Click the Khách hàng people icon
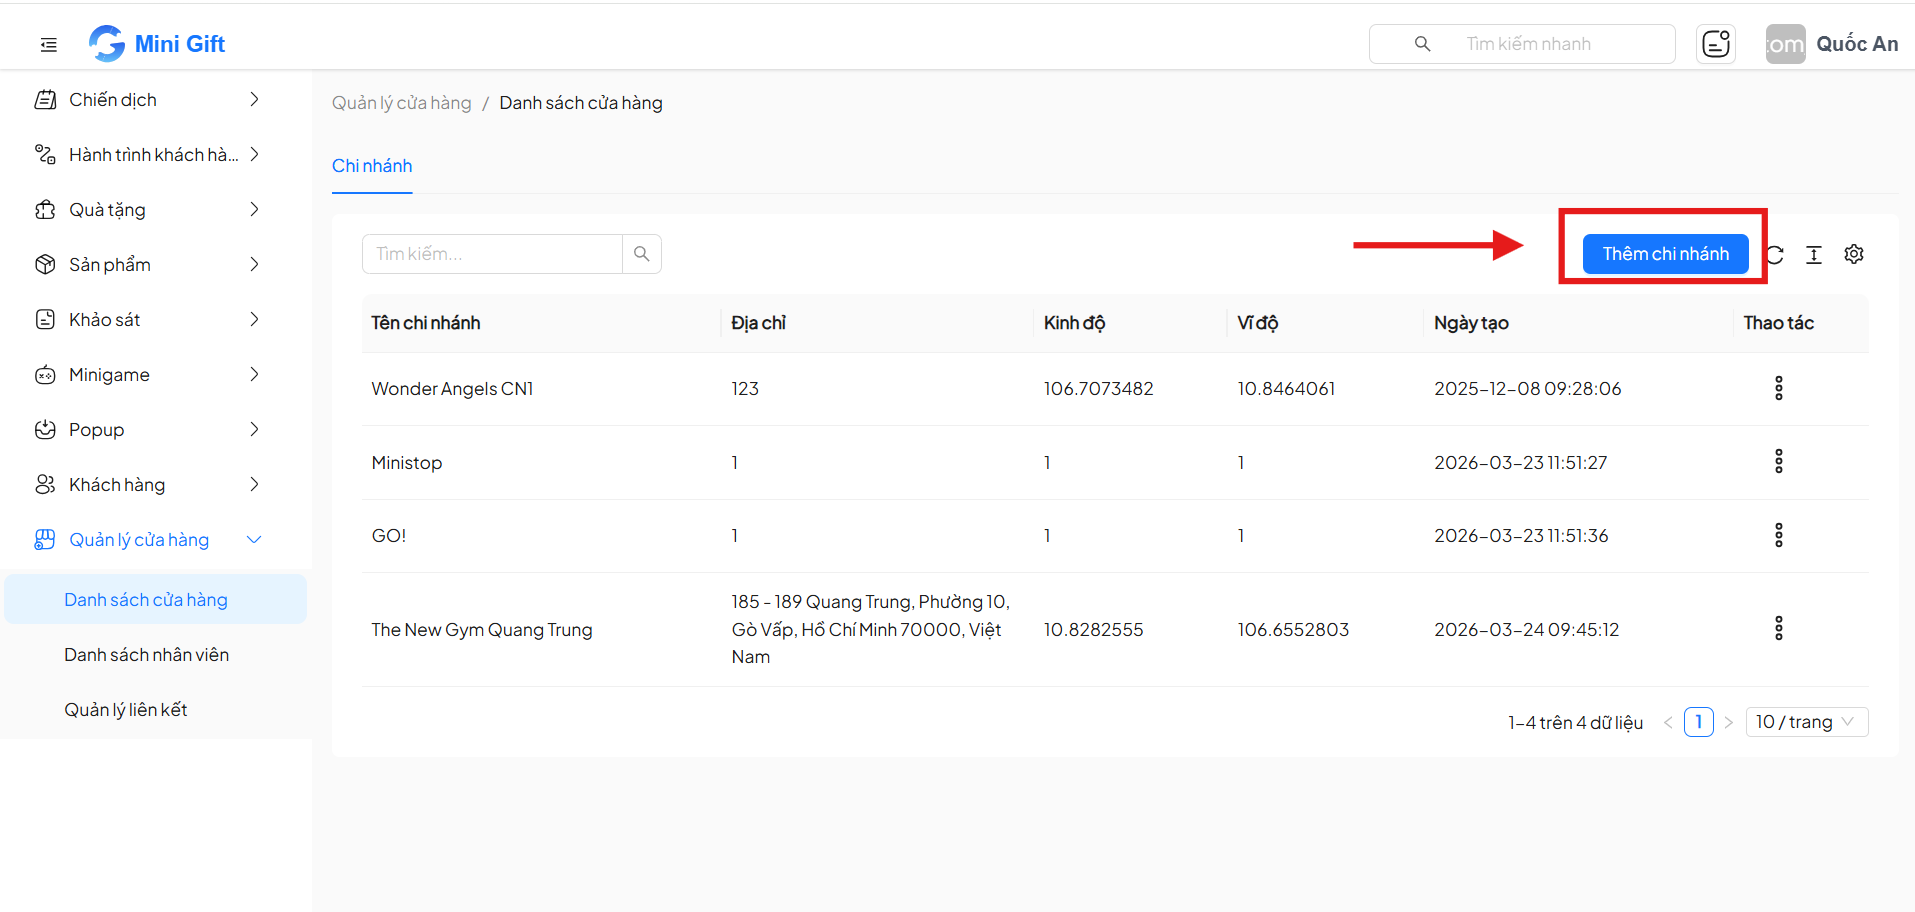Viewport: 1915px width, 912px height. click(45, 485)
